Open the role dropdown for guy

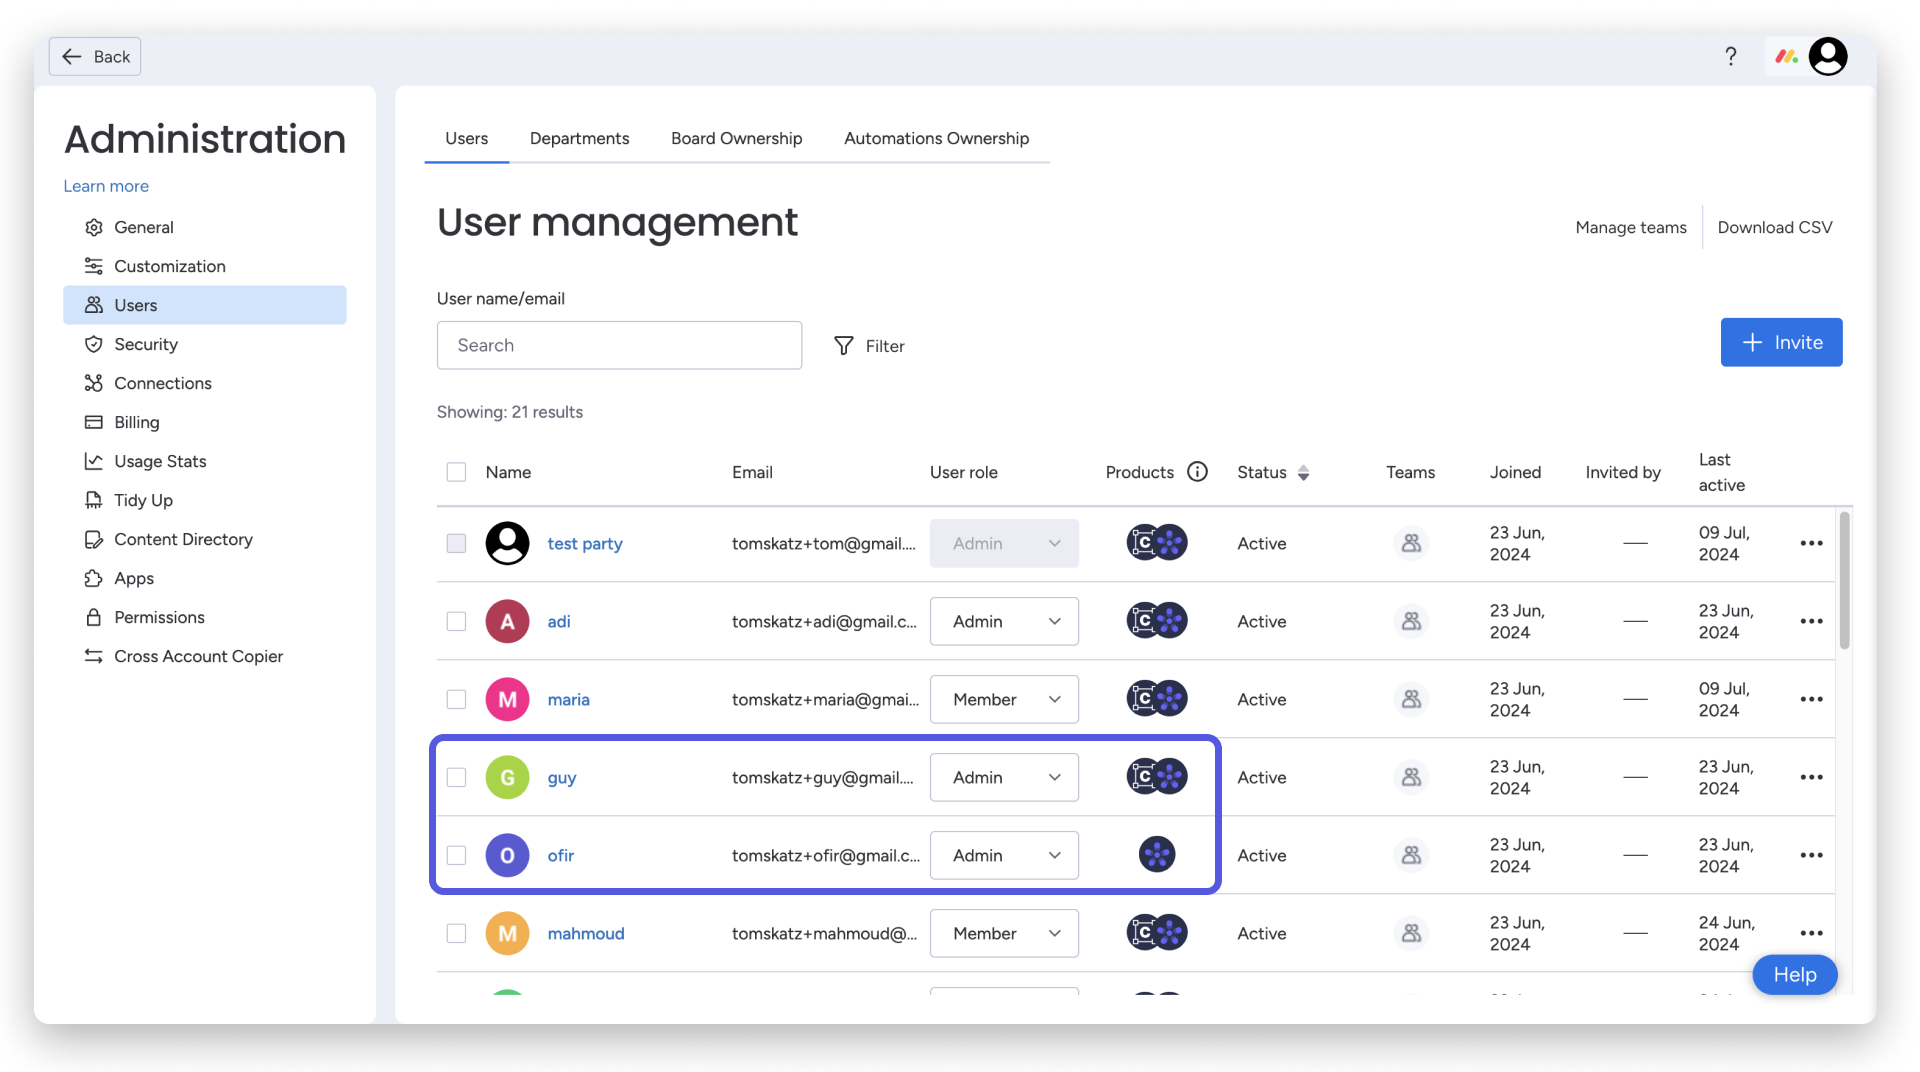click(1004, 777)
